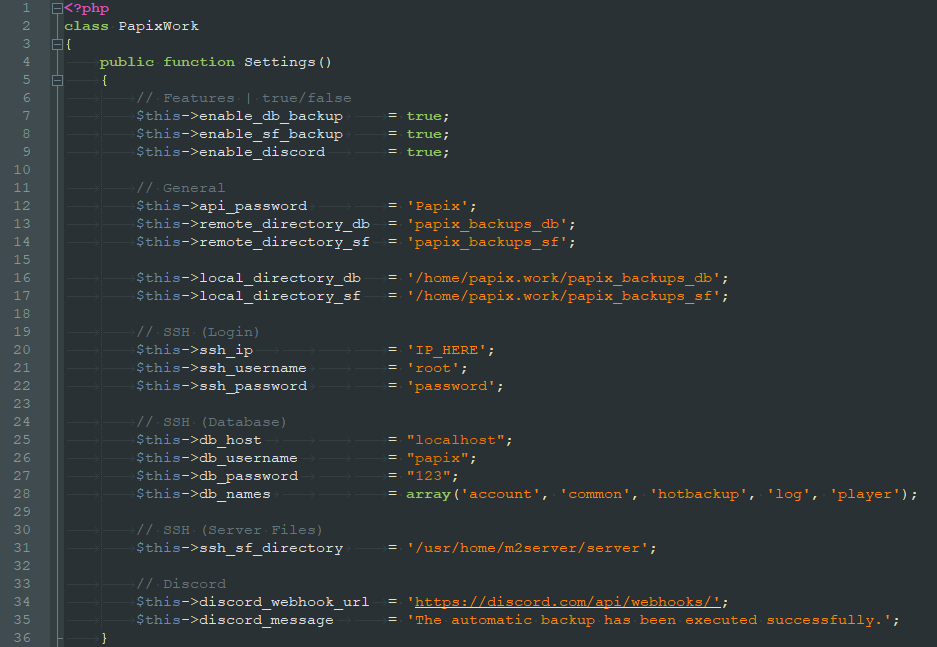Select line number 34 in the margin

pyautogui.click(x=23, y=602)
